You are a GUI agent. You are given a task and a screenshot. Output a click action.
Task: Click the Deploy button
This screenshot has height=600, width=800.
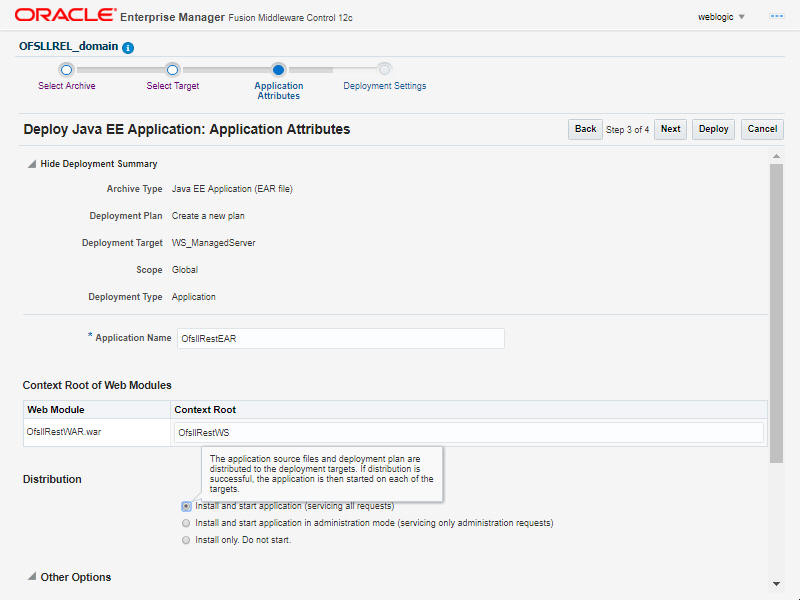713,129
